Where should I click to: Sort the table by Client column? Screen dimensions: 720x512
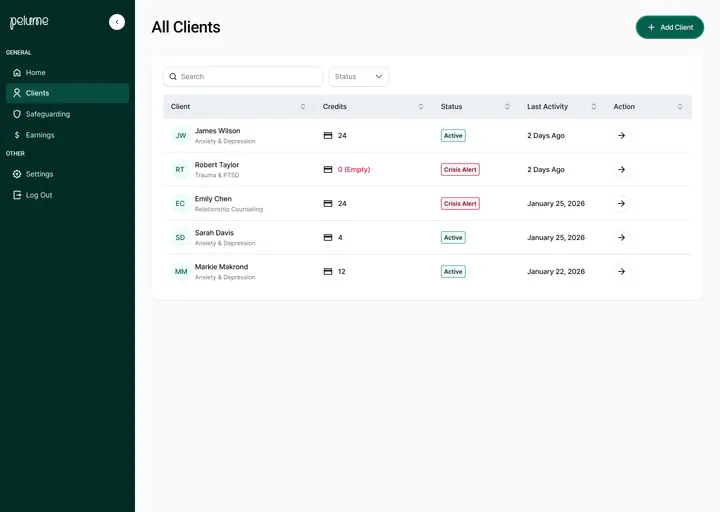(303, 107)
